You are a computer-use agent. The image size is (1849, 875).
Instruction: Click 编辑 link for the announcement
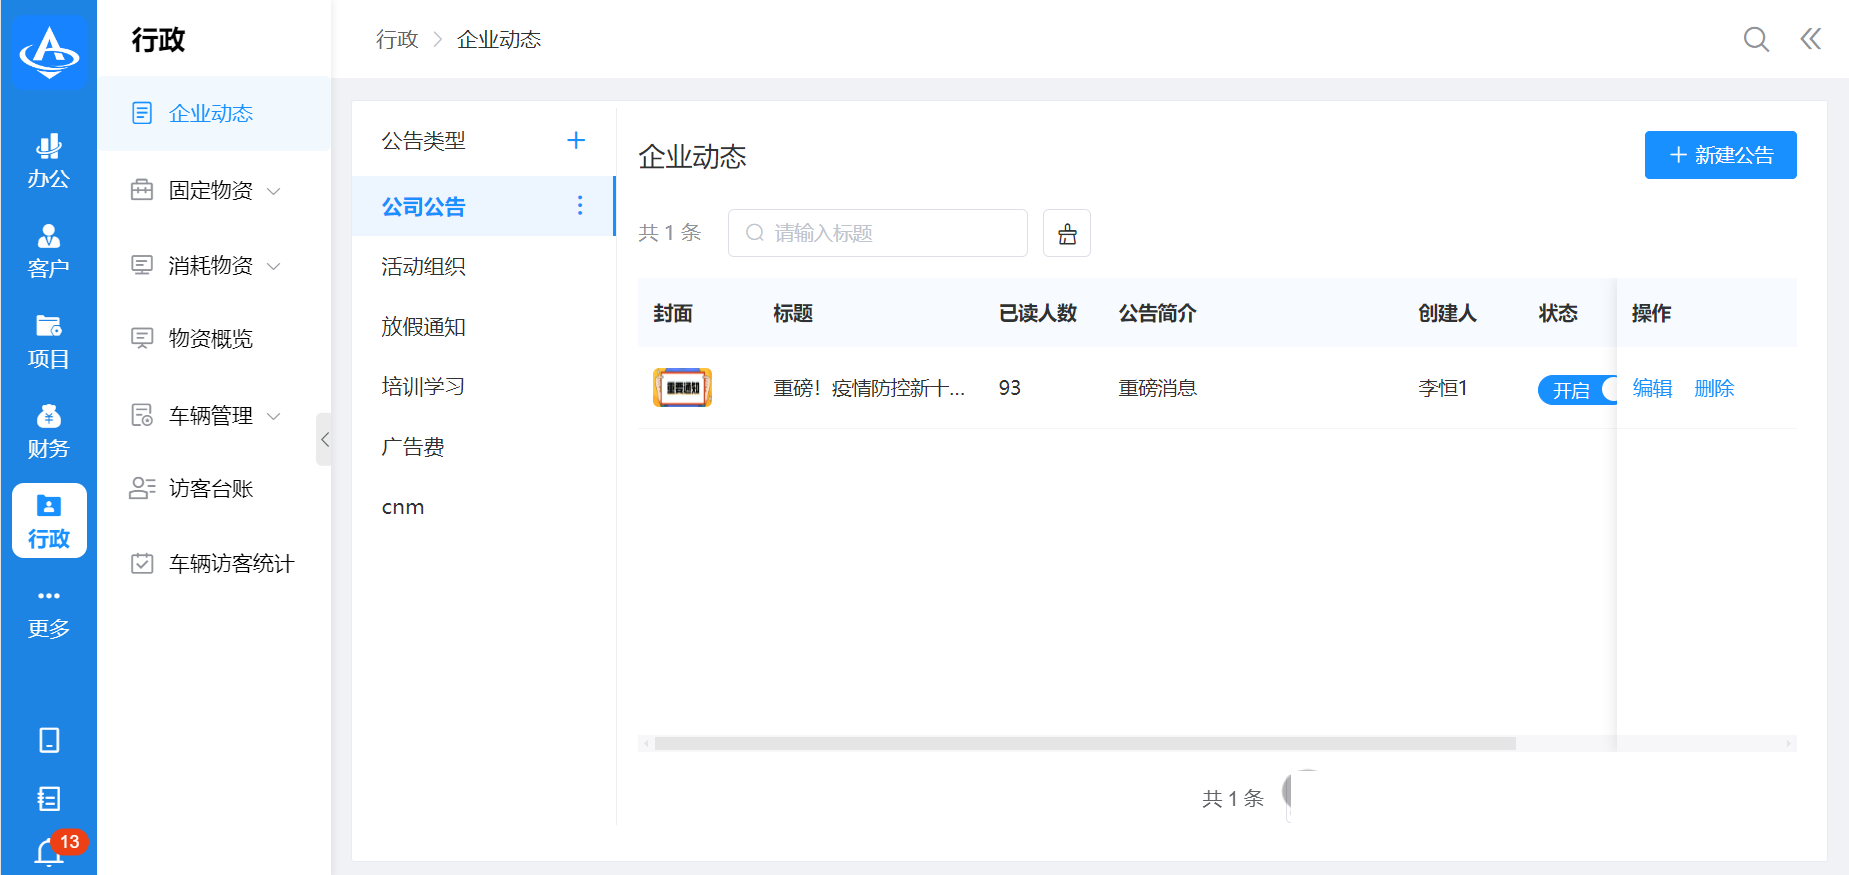coord(1652,388)
